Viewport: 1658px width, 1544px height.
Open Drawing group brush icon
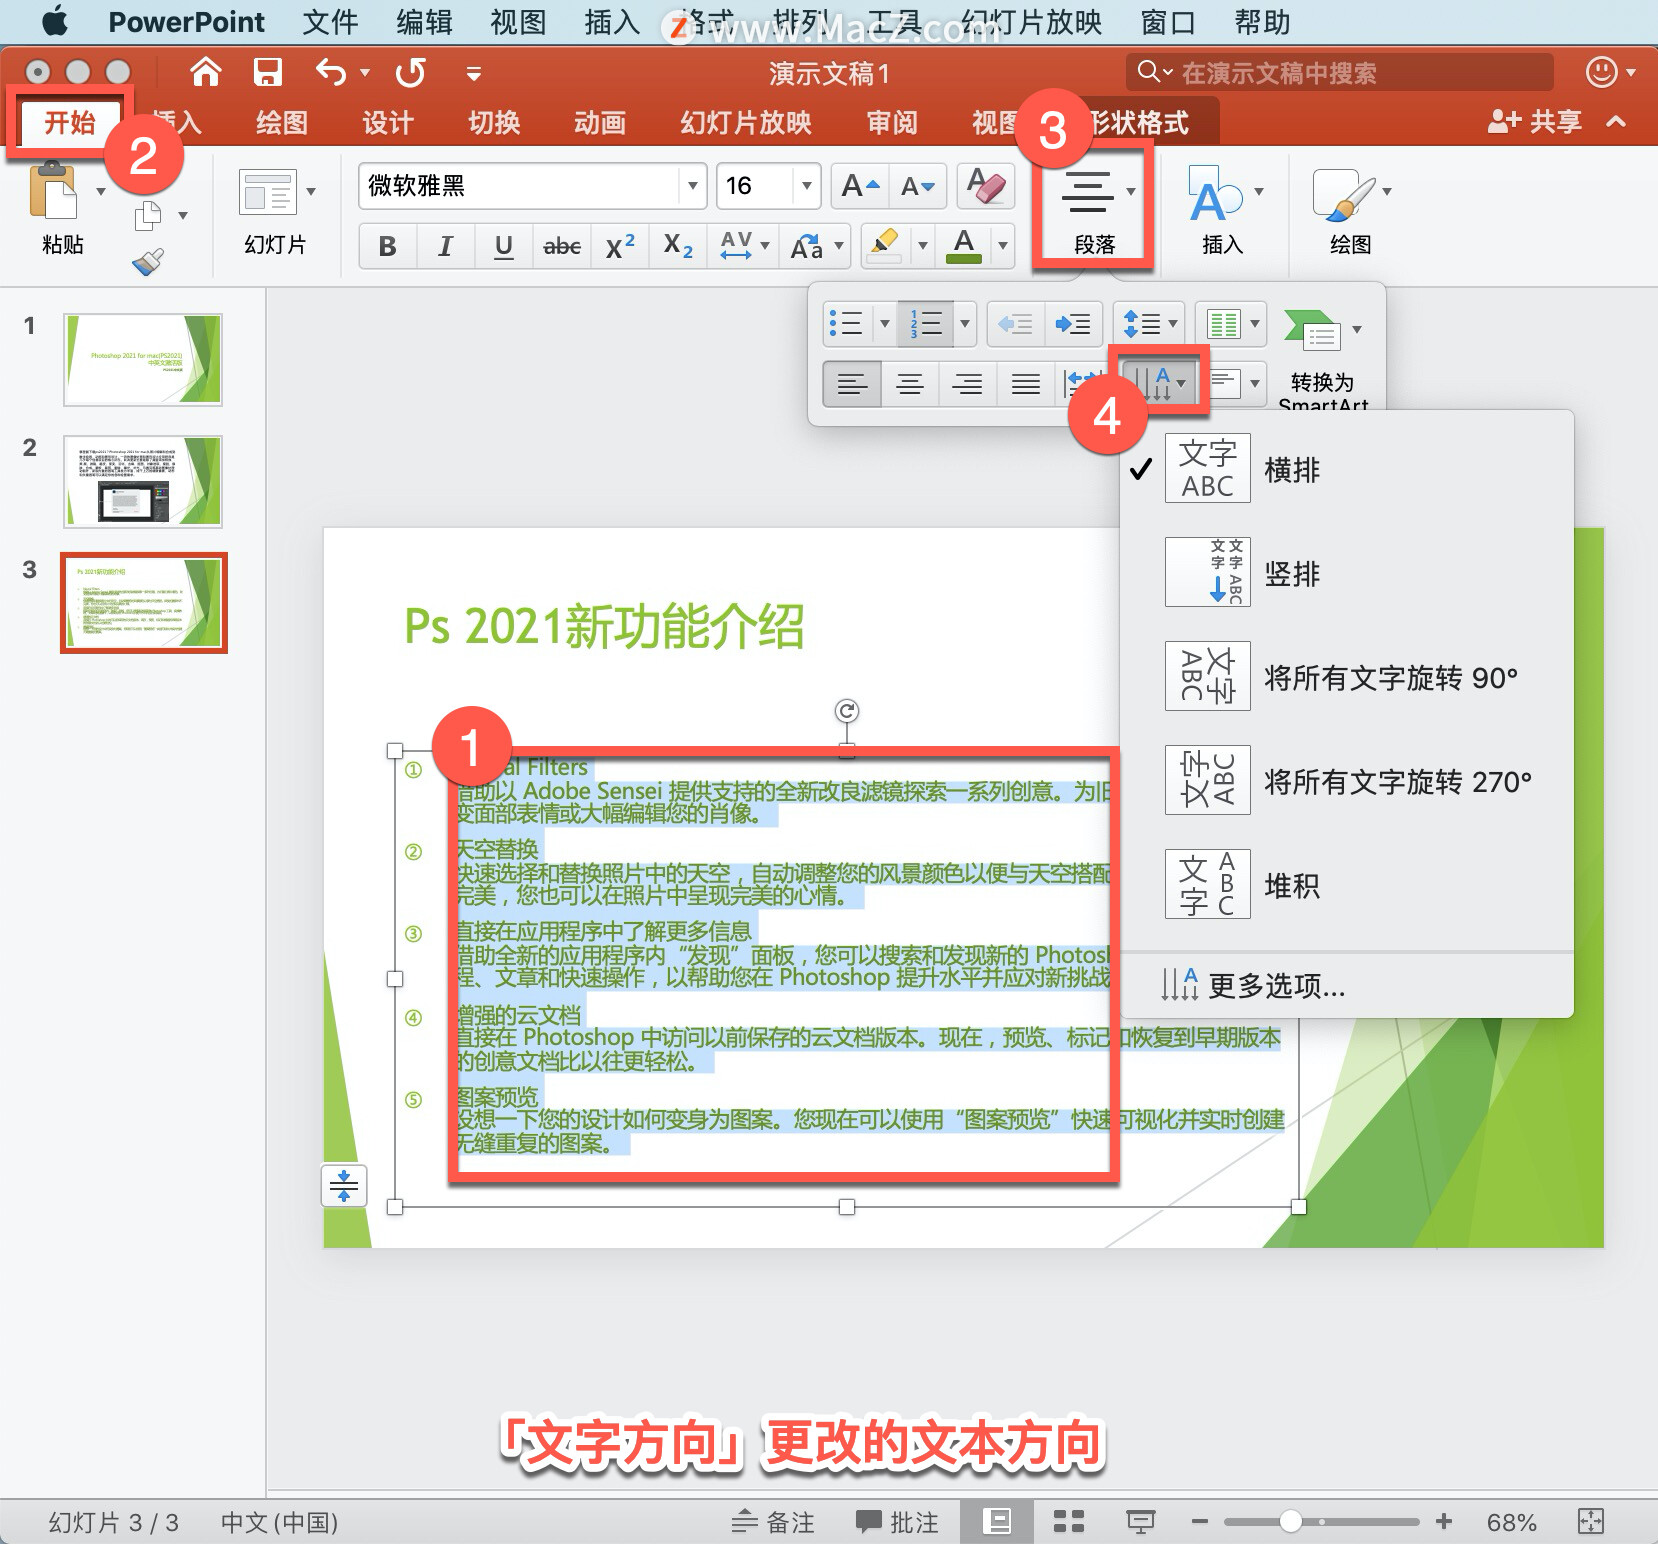tap(1342, 194)
